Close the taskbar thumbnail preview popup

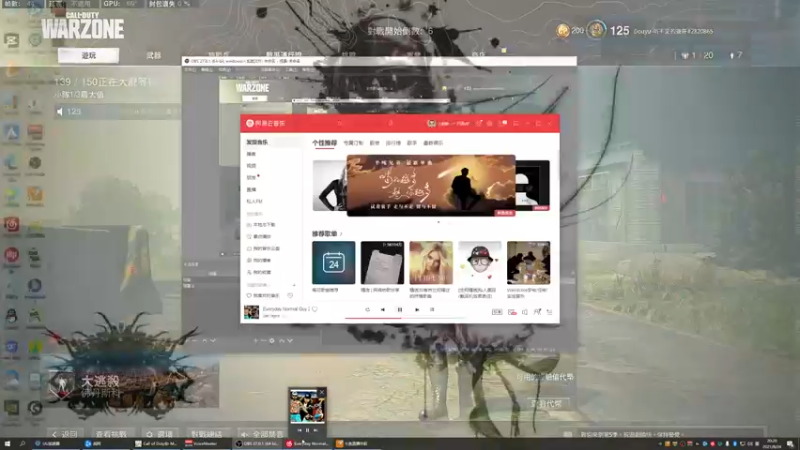(322, 392)
